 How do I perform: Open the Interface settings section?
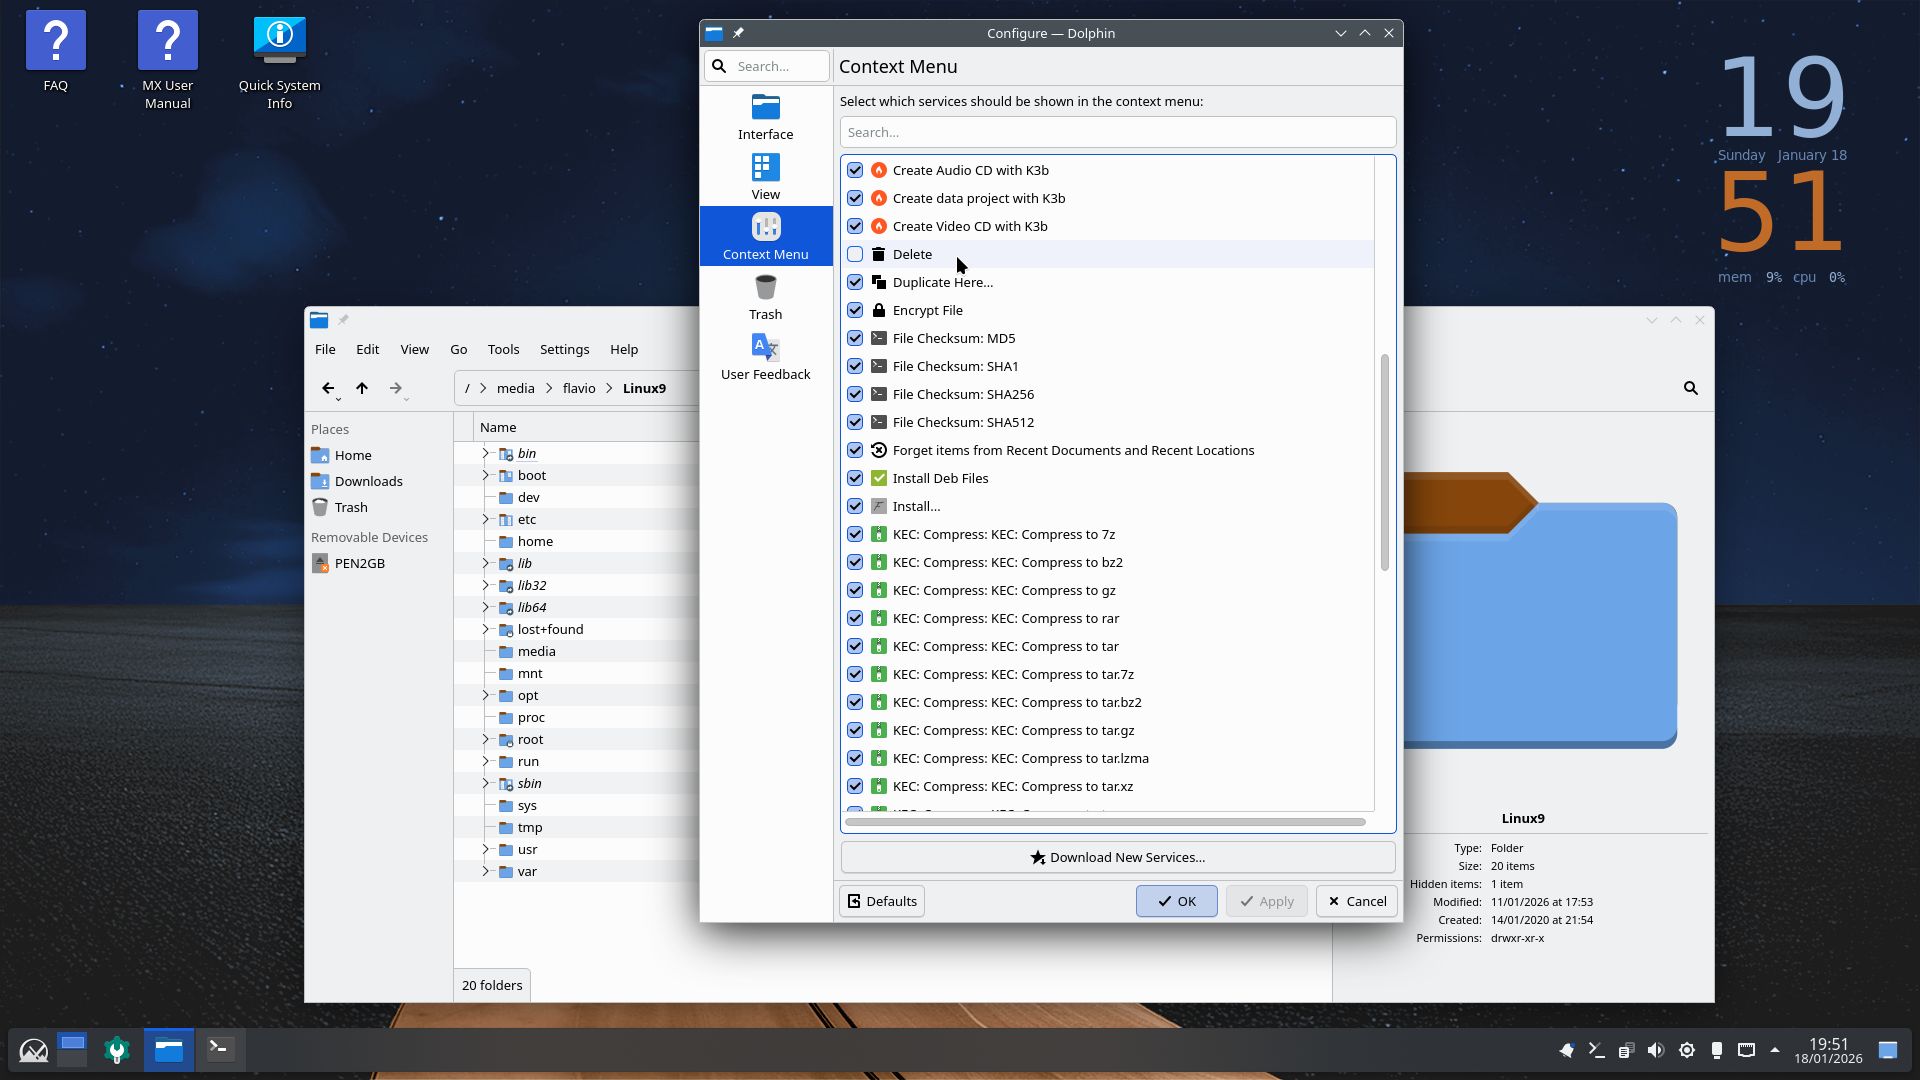click(765, 117)
